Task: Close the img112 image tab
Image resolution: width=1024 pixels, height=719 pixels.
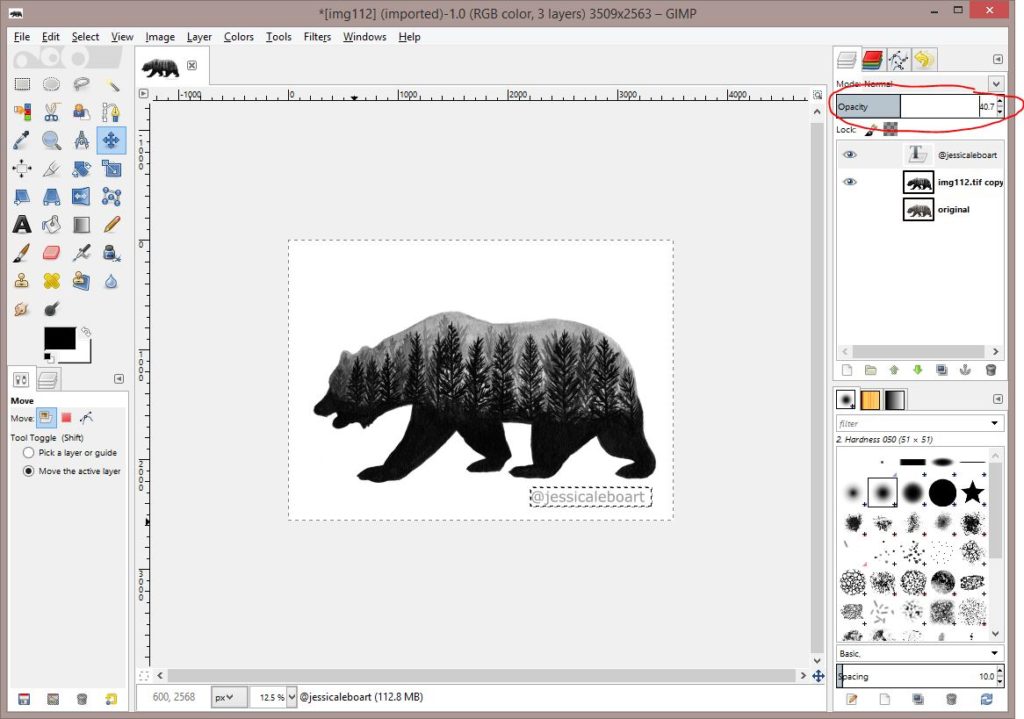Action: point(192,65)
